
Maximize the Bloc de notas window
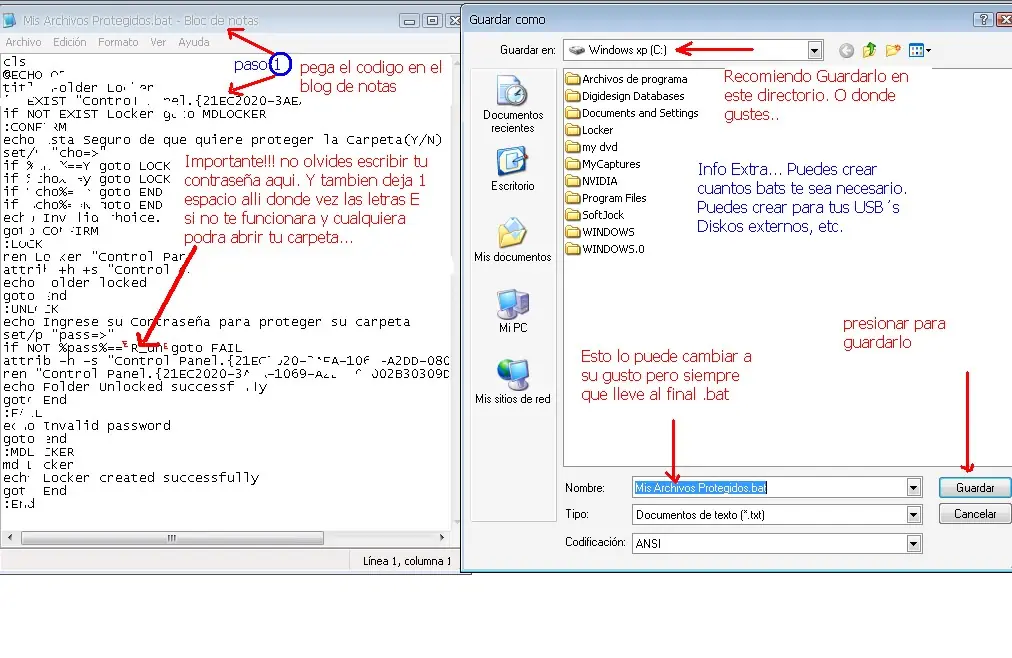click(432, 21)
